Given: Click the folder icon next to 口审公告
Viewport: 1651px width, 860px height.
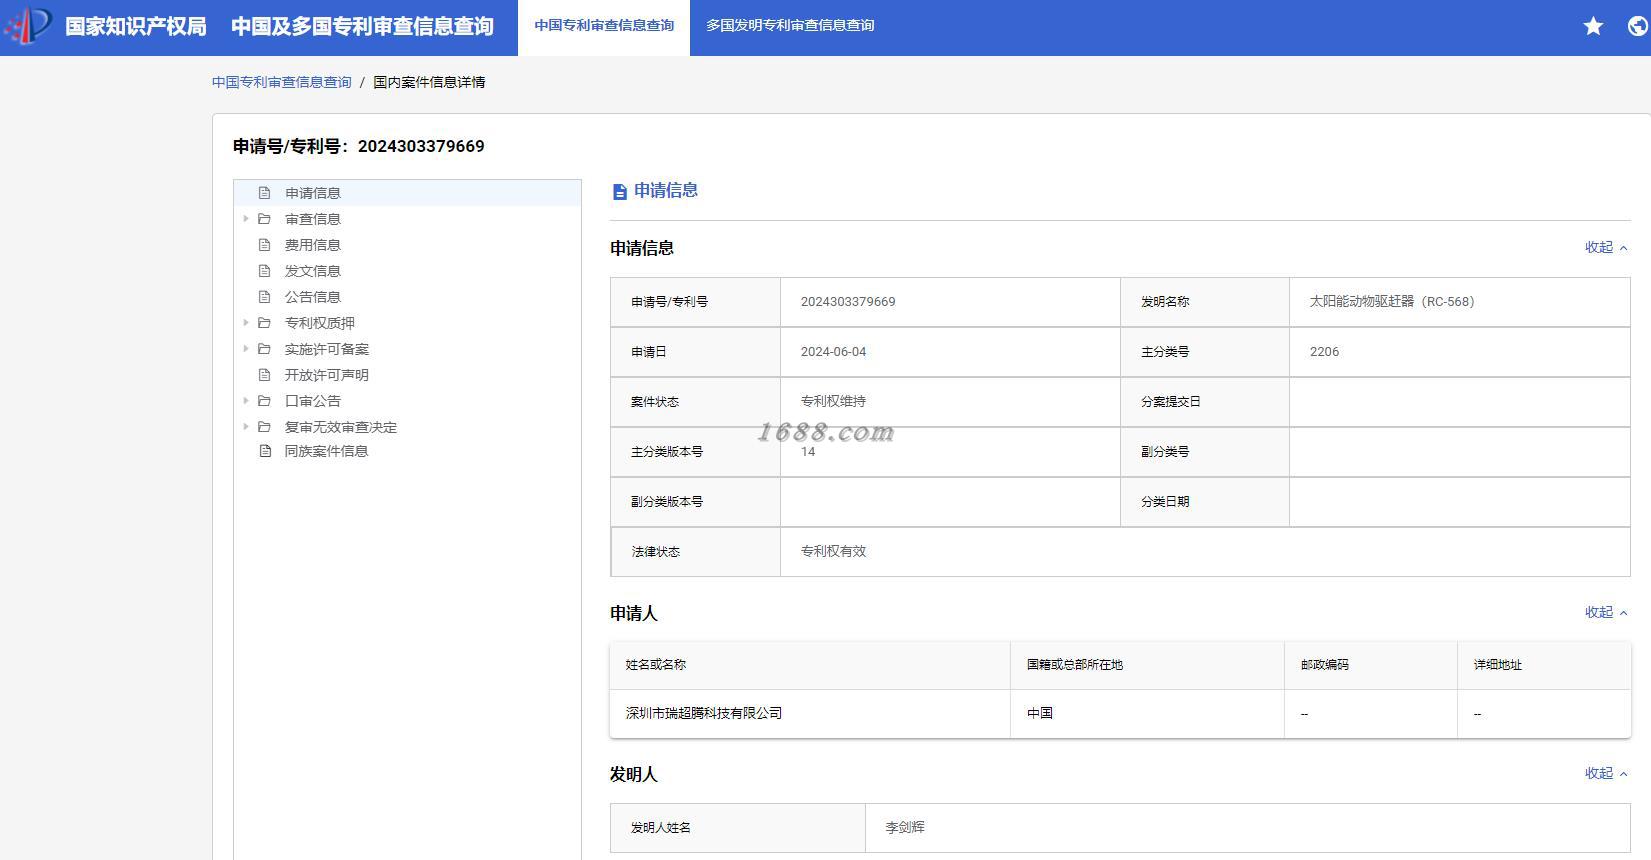Looking at the screenshot, I should [265, 401].
